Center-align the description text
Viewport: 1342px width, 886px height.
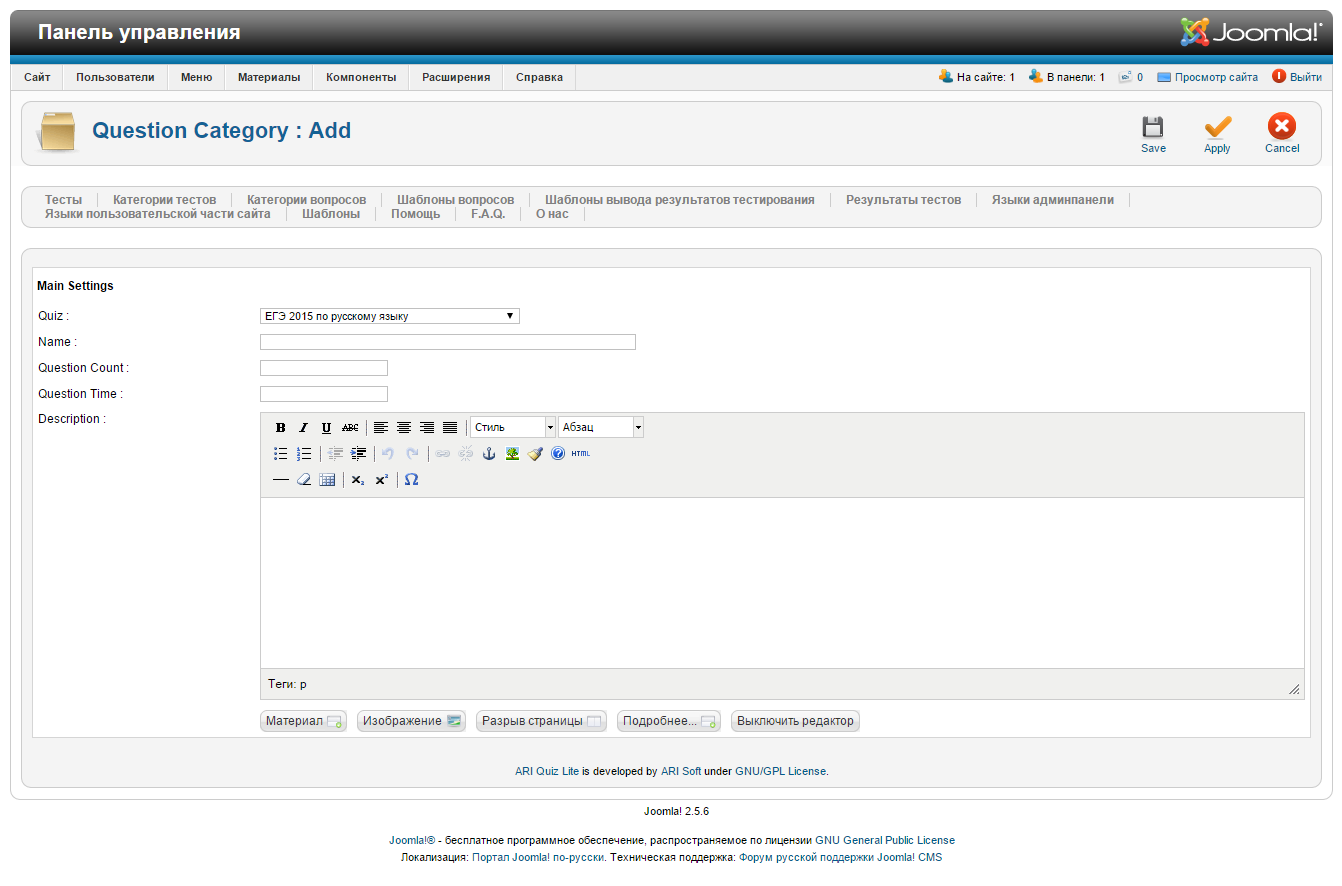point(404,428)
